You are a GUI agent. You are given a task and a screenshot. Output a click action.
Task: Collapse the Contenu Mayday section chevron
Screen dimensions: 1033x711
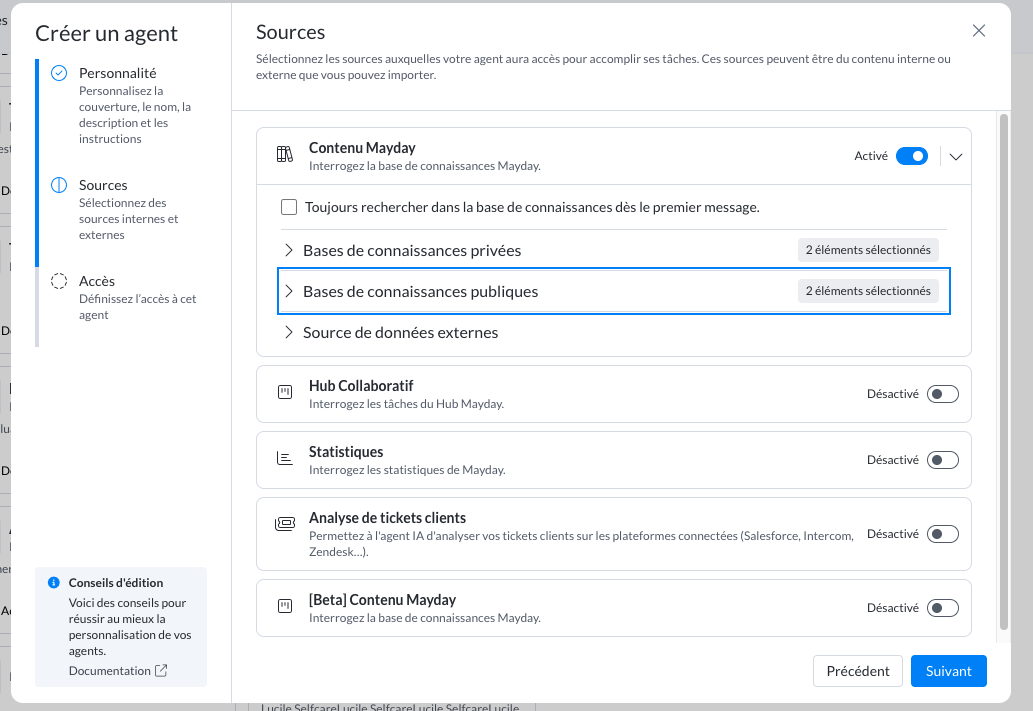click(956, 156)
